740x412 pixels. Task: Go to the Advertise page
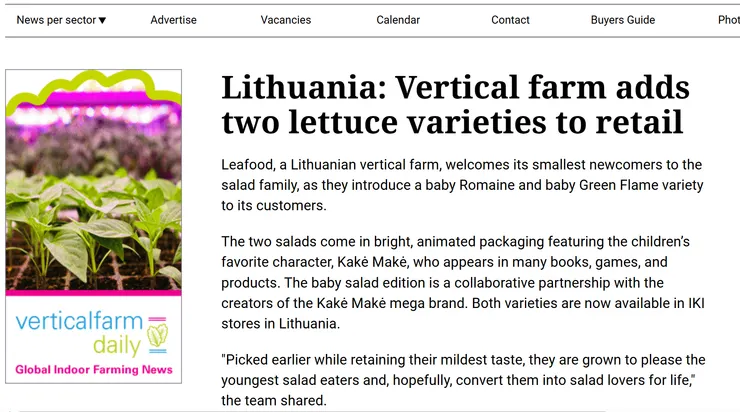click(x=173, y=20)
